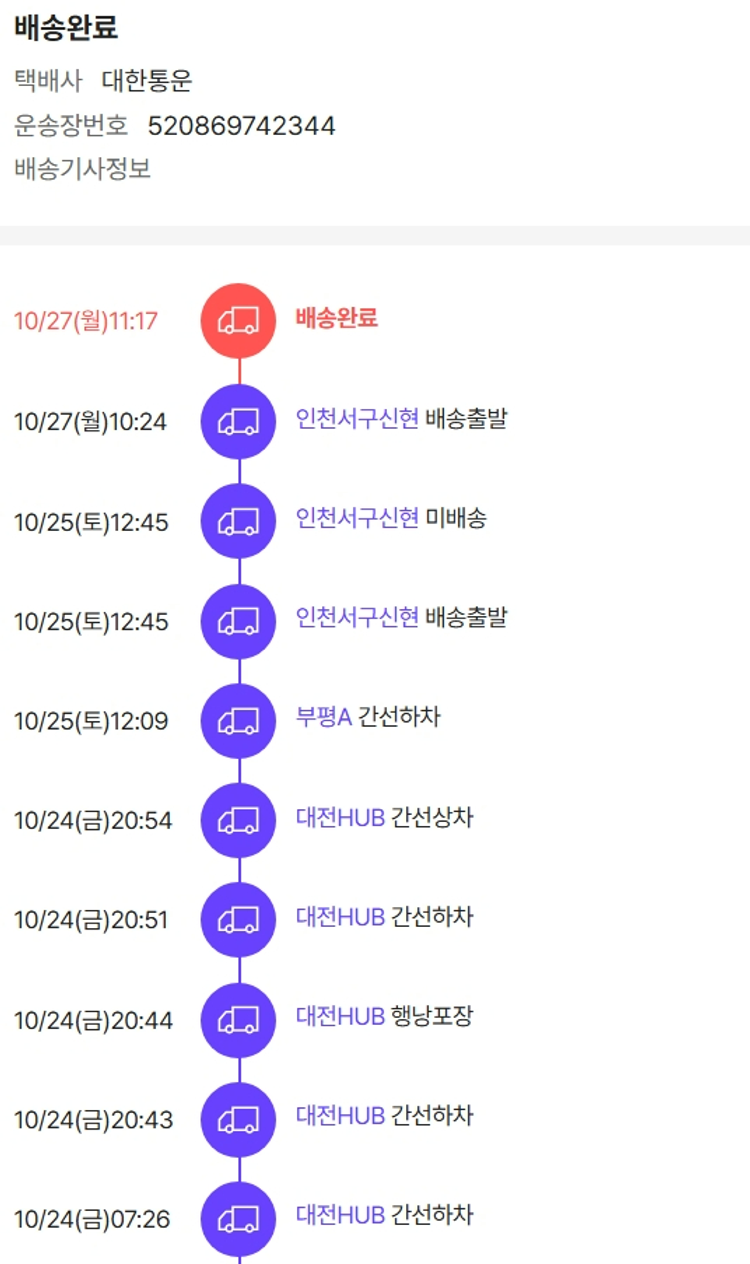Click the red 배송완료 truck icon
The height and width of the screenshot is (1264, 750).
239,320
